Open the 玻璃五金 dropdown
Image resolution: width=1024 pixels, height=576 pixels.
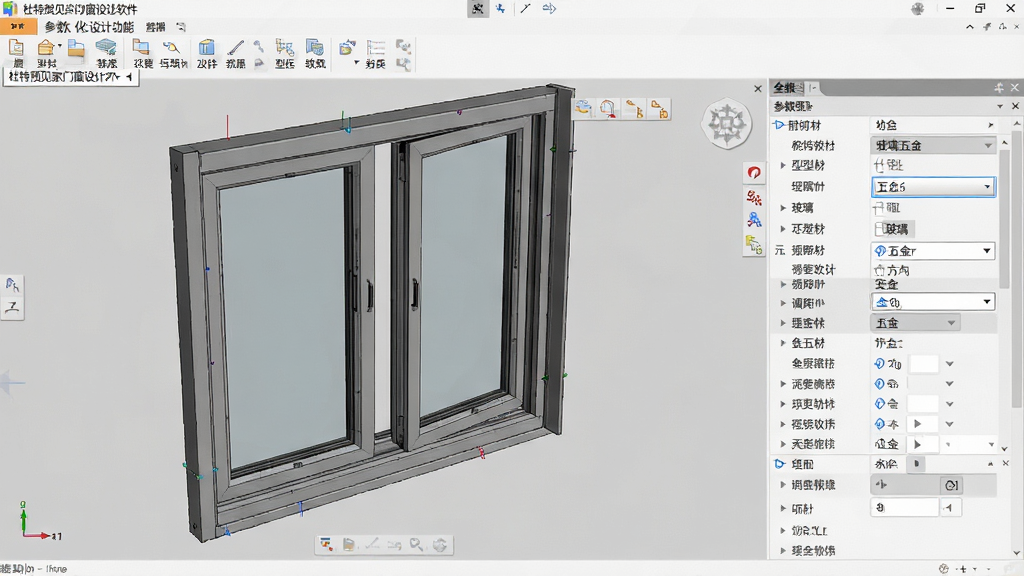pos(933,145)
